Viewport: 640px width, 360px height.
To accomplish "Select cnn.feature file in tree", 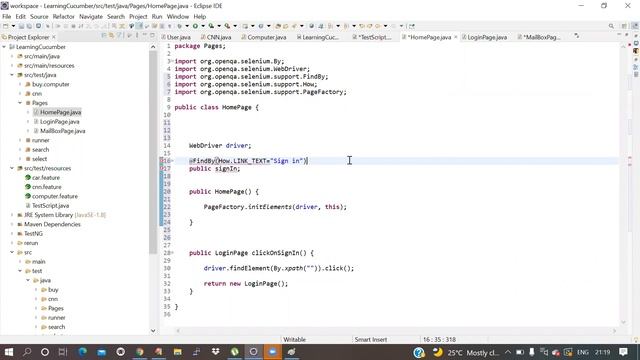I will (x=47, y=187).
